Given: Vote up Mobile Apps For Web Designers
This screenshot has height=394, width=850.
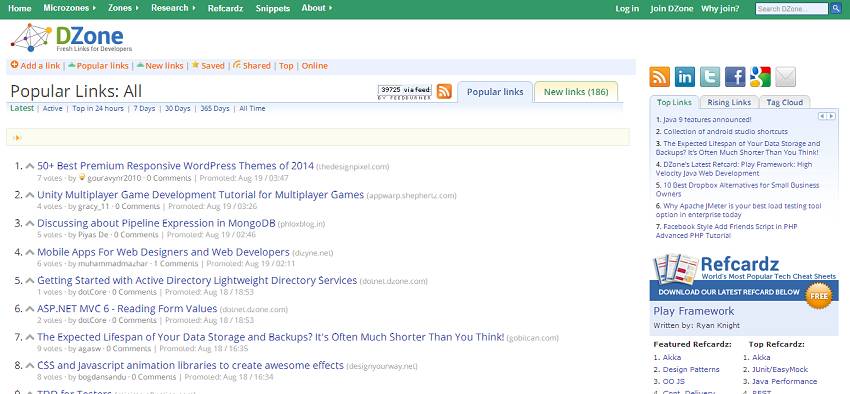Looking at the screenshot, I should pos(30,252).
